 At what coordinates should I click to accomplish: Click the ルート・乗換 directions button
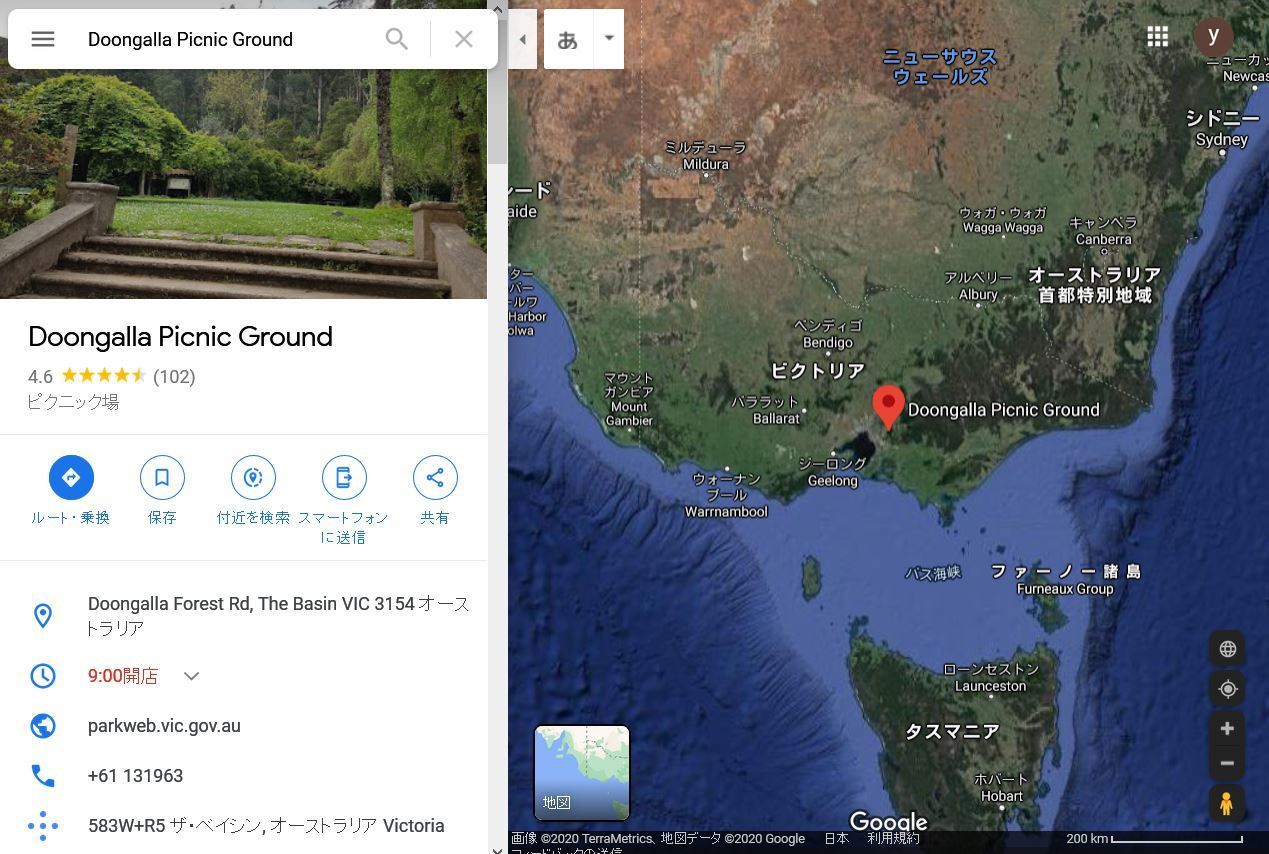click(71, 490)
